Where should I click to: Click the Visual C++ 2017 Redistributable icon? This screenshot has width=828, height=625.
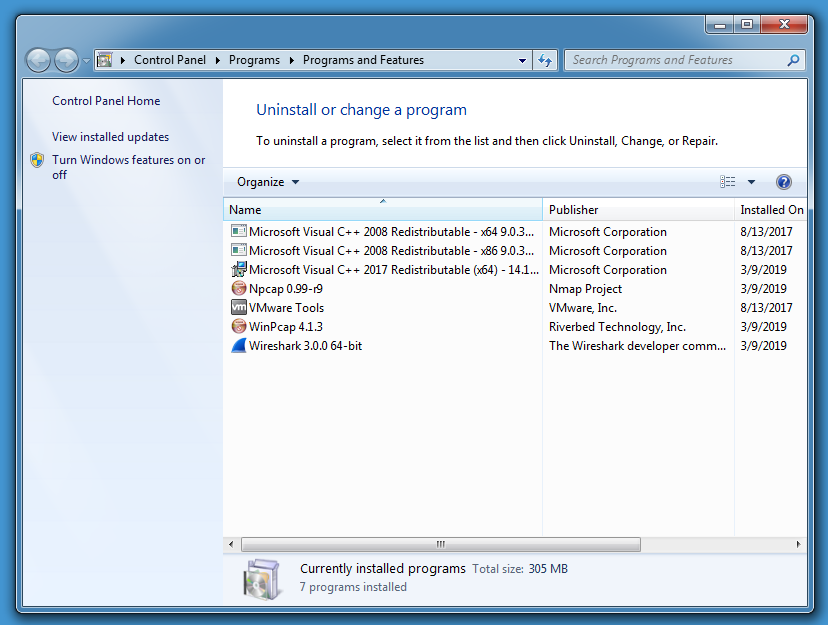tap(238, 270)
